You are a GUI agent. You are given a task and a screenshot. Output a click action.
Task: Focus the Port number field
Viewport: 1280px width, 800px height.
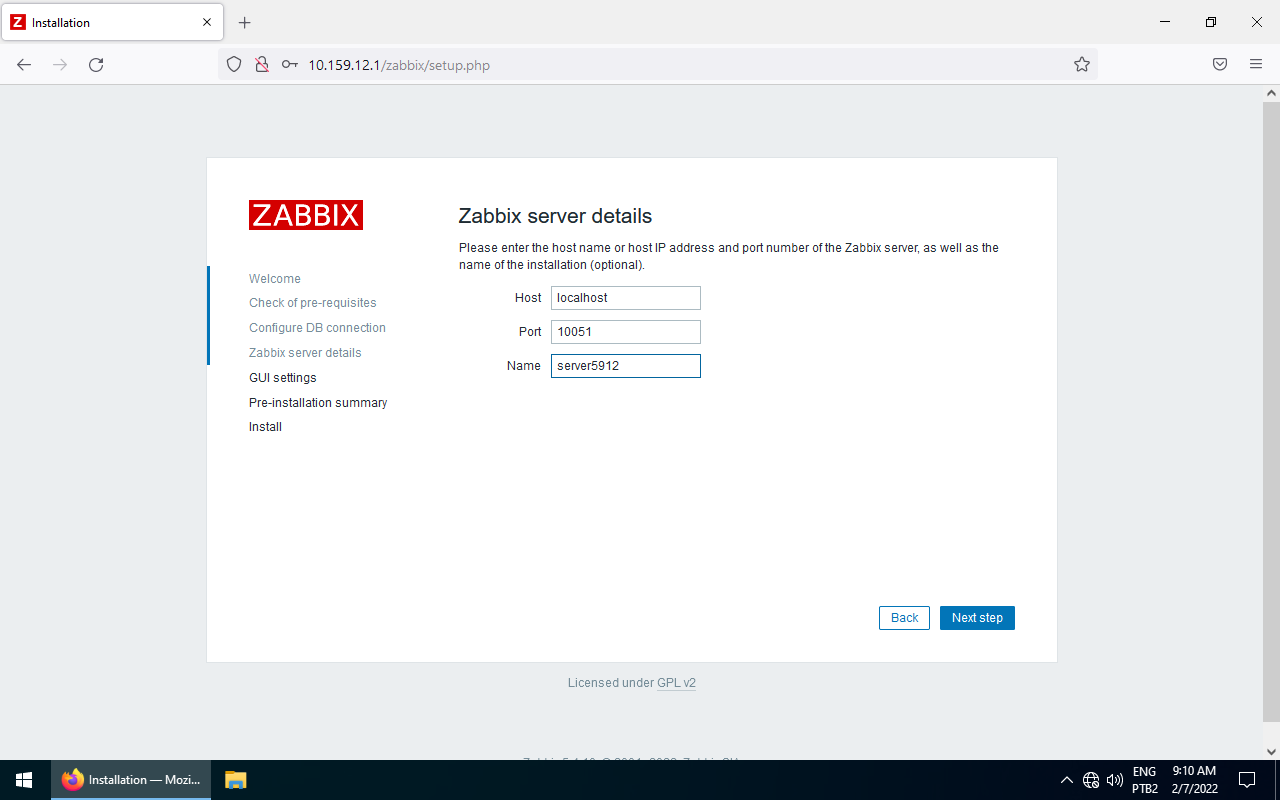pyautogui.click(x=625, y=332)
